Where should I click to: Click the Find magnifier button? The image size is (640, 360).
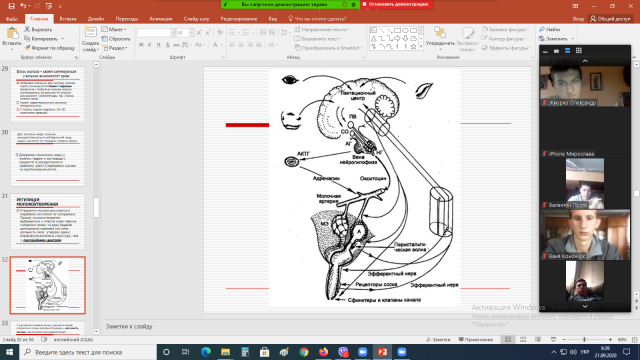(550, 29)
